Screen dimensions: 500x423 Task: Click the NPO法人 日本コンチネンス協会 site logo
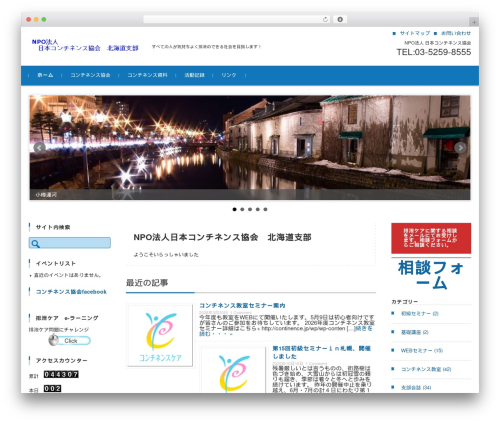[x=85, y=45]
